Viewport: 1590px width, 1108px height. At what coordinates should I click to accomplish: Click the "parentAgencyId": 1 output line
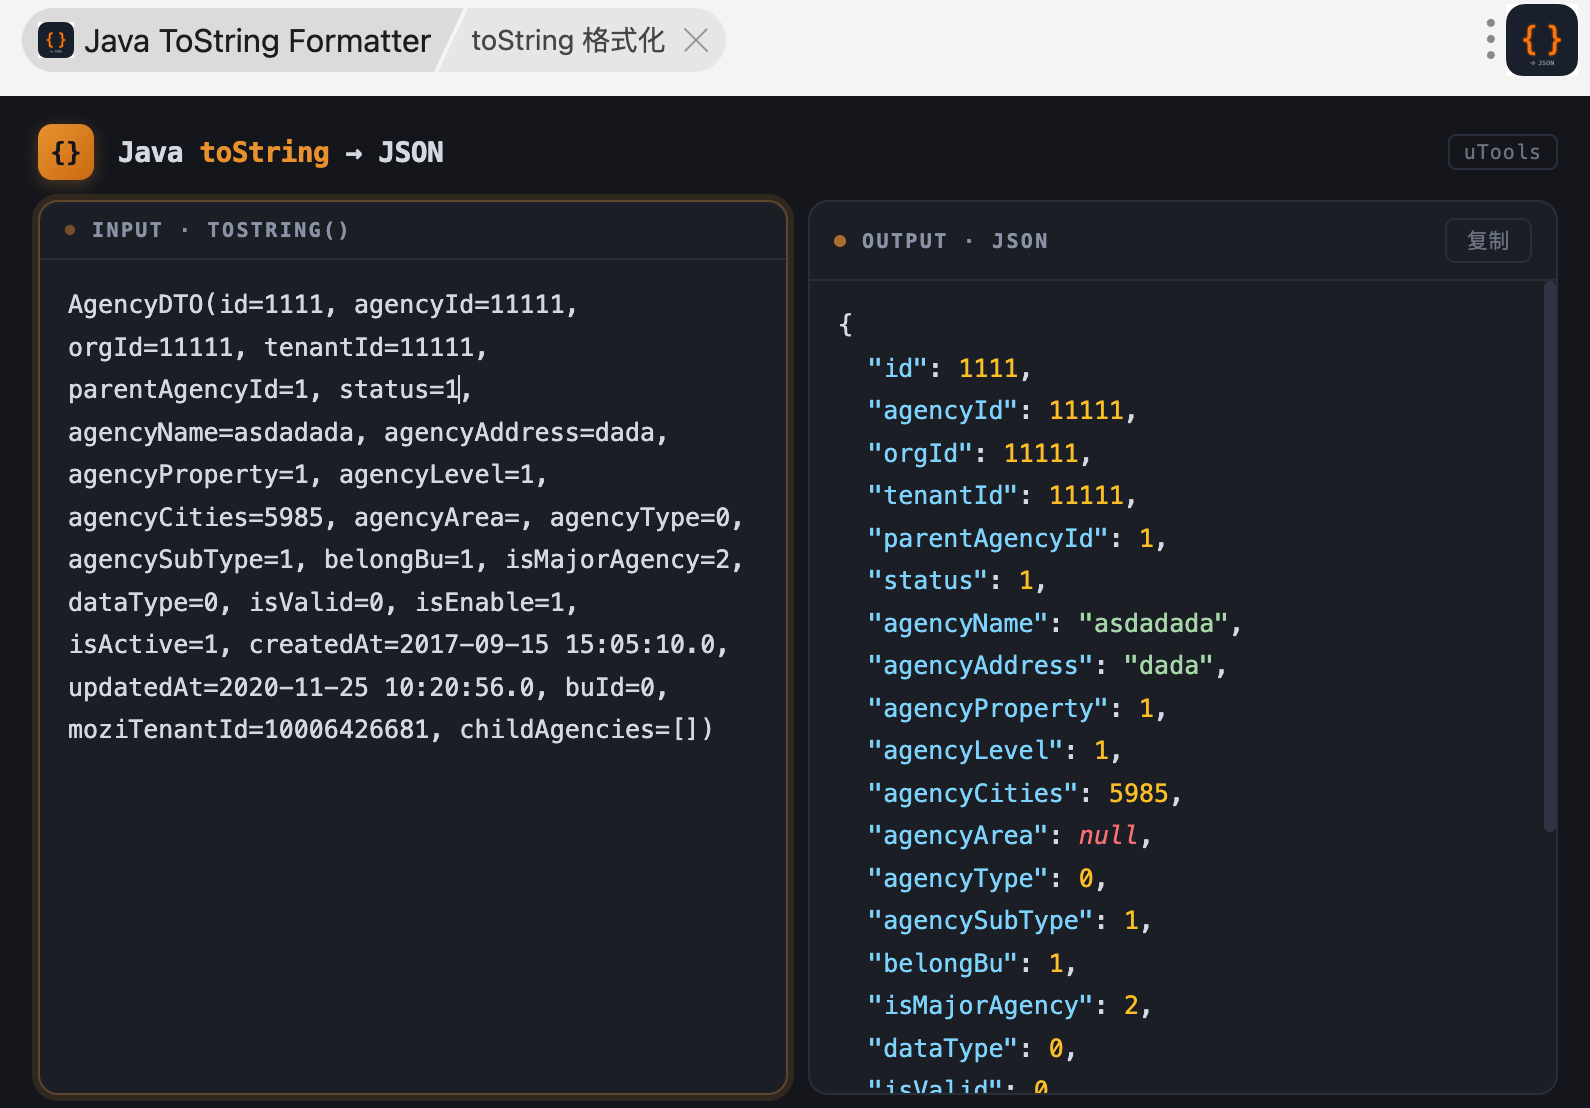pyautogui.click(x=1018, y=538)
